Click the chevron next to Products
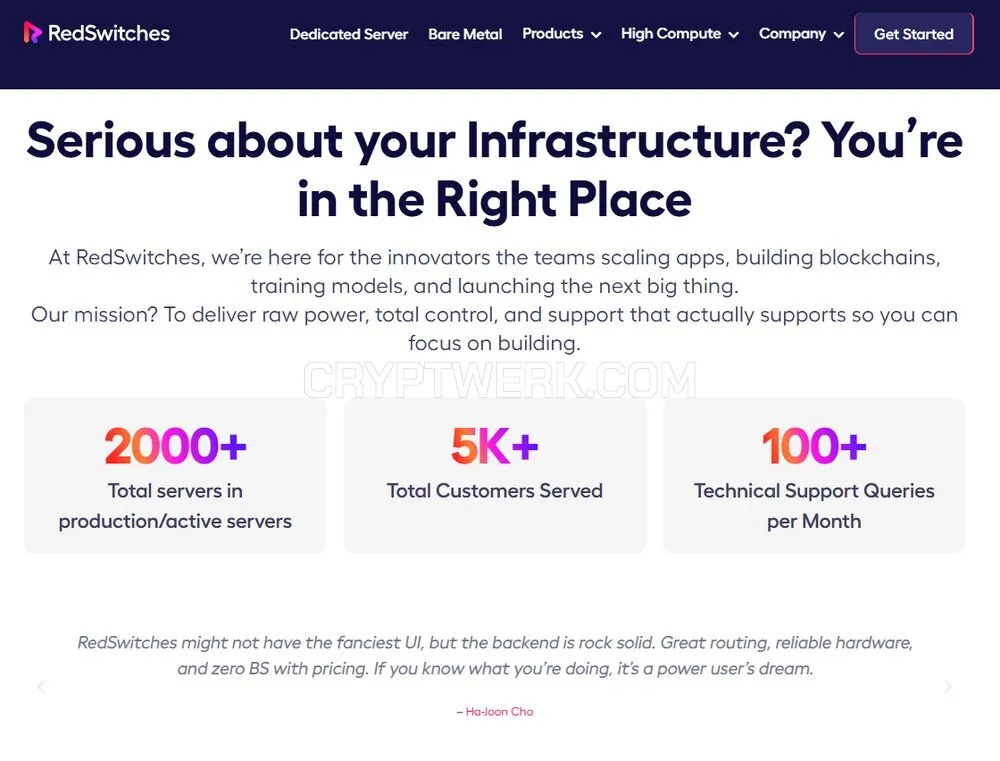 tap(596, 35)
